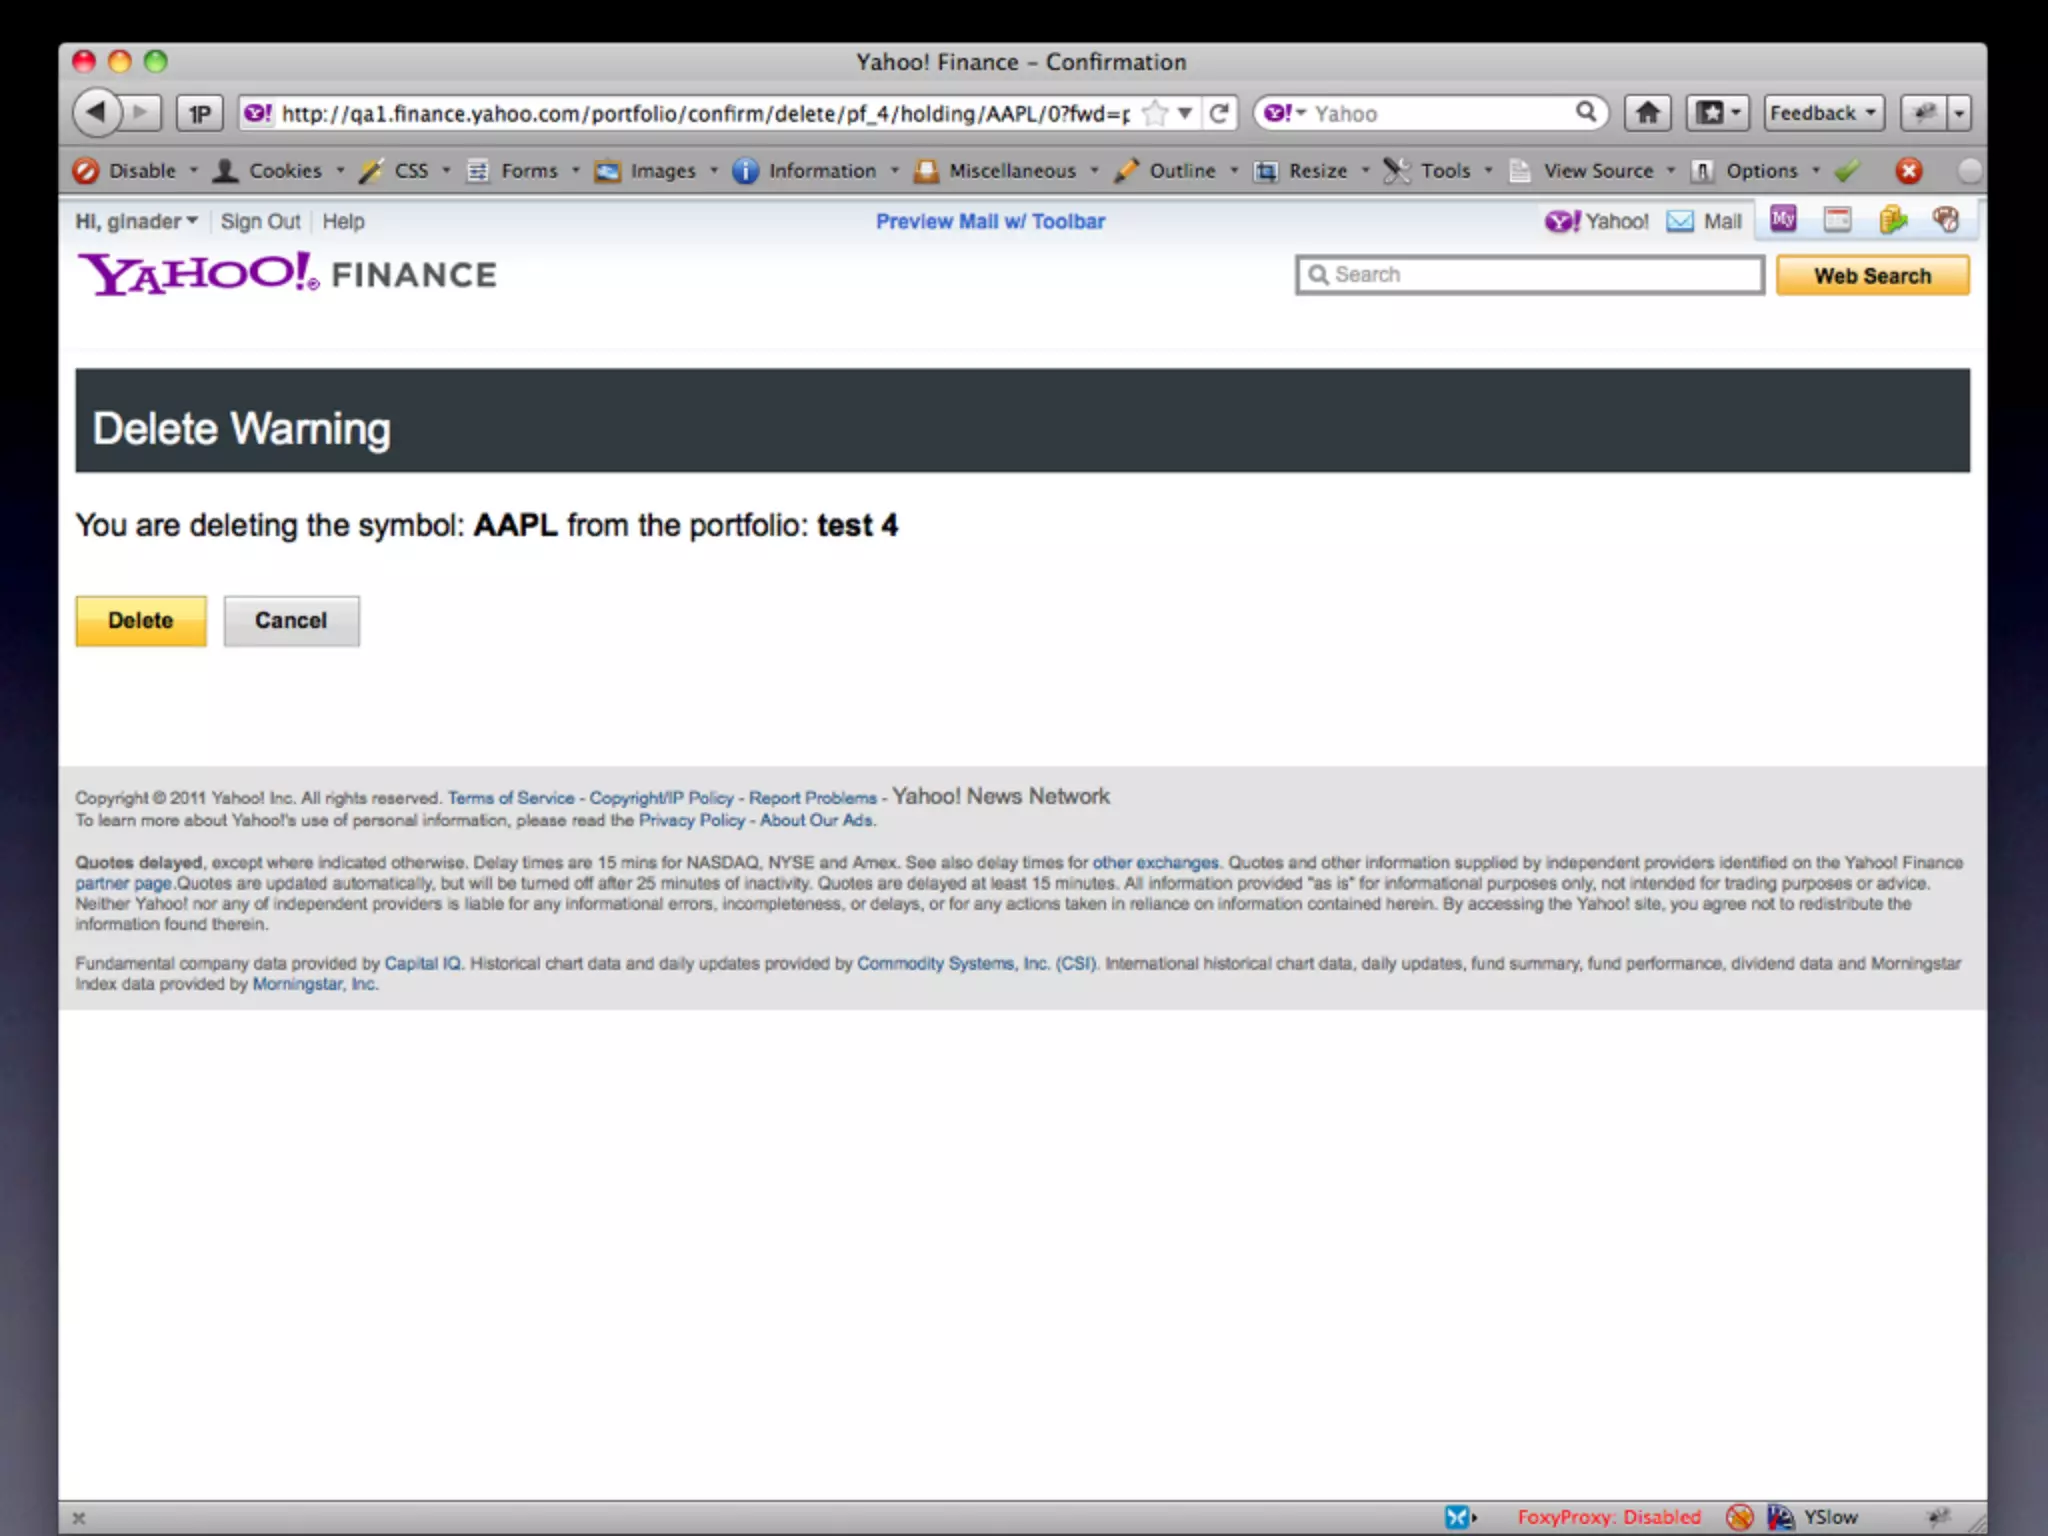This screenshot has height=1536, width=2048.
Task: Open the 'Hi, ginader' account dropdown
Action: (136, 221)
